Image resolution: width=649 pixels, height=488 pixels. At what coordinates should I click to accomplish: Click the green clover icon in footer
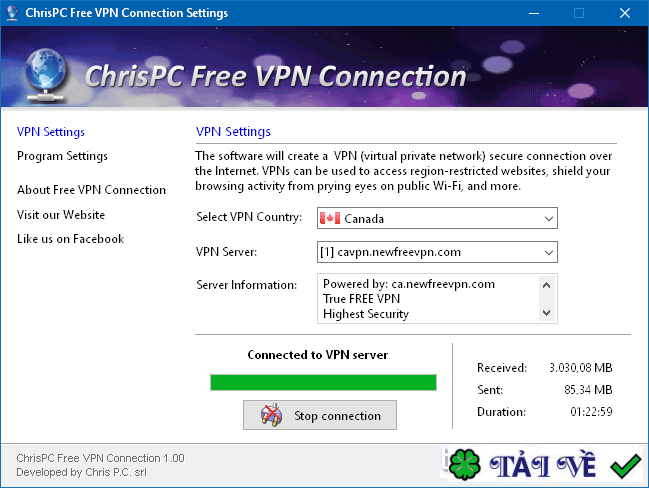tap(464, 465)
